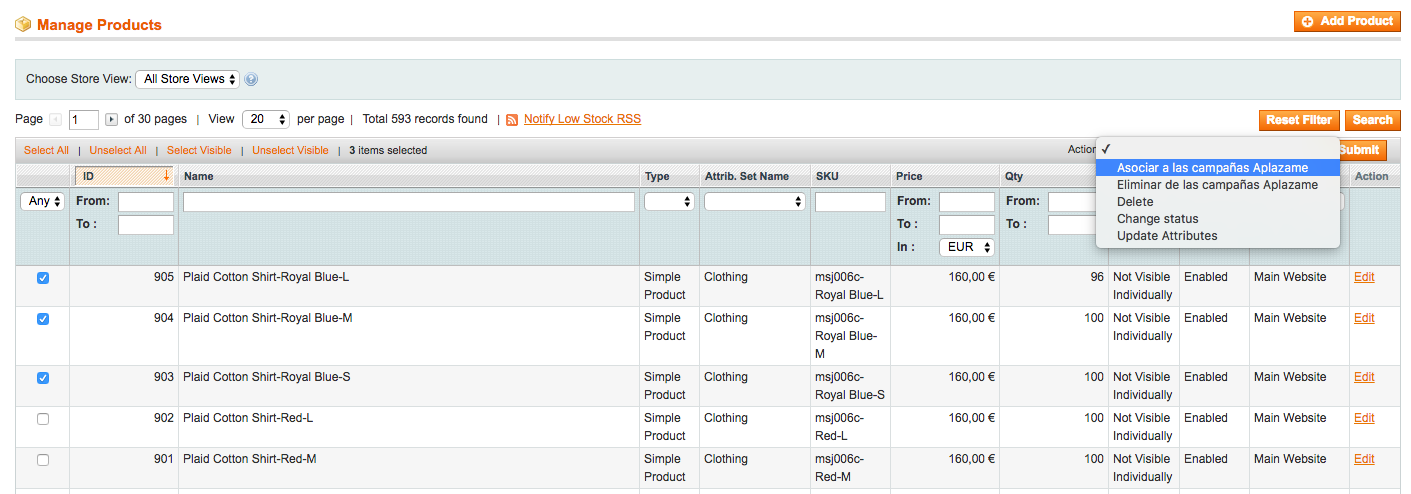This screenshot has width=1411, height=494.
Task: Edit product 902 link
Action: click(x=1364, y=418)
